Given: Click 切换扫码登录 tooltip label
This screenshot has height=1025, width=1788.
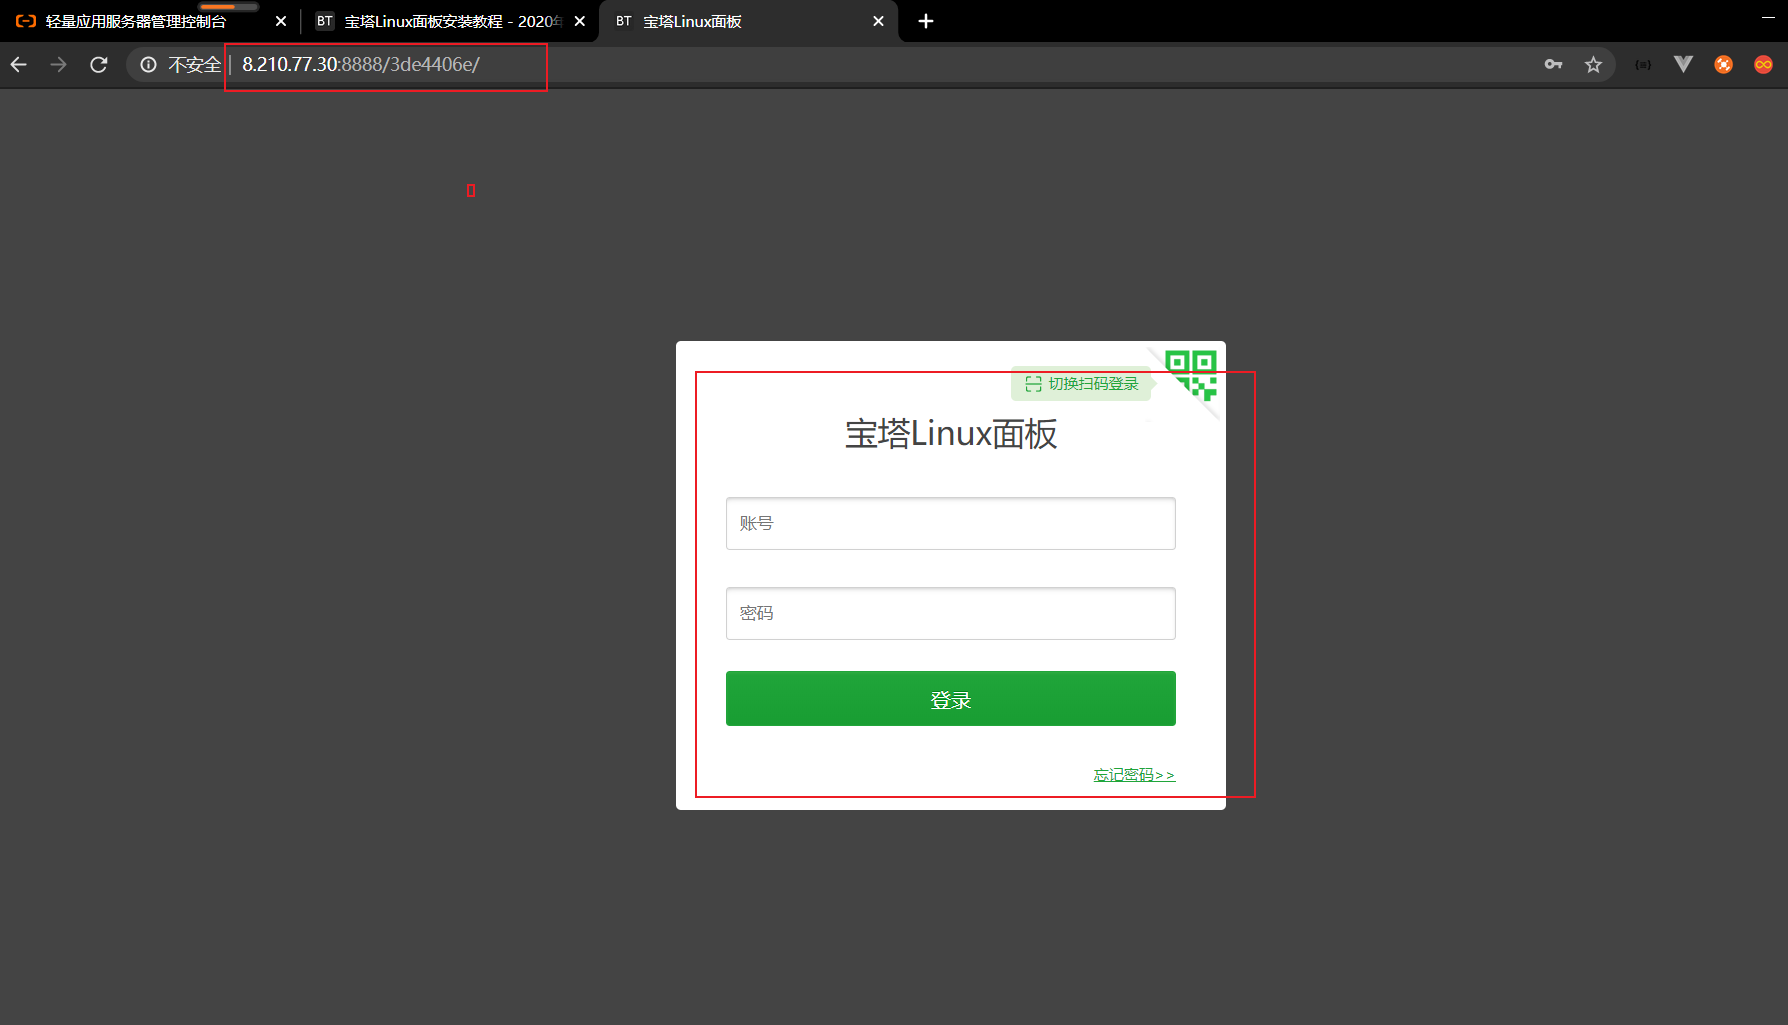Looking at the screenshot, I should coord(1082,384).
